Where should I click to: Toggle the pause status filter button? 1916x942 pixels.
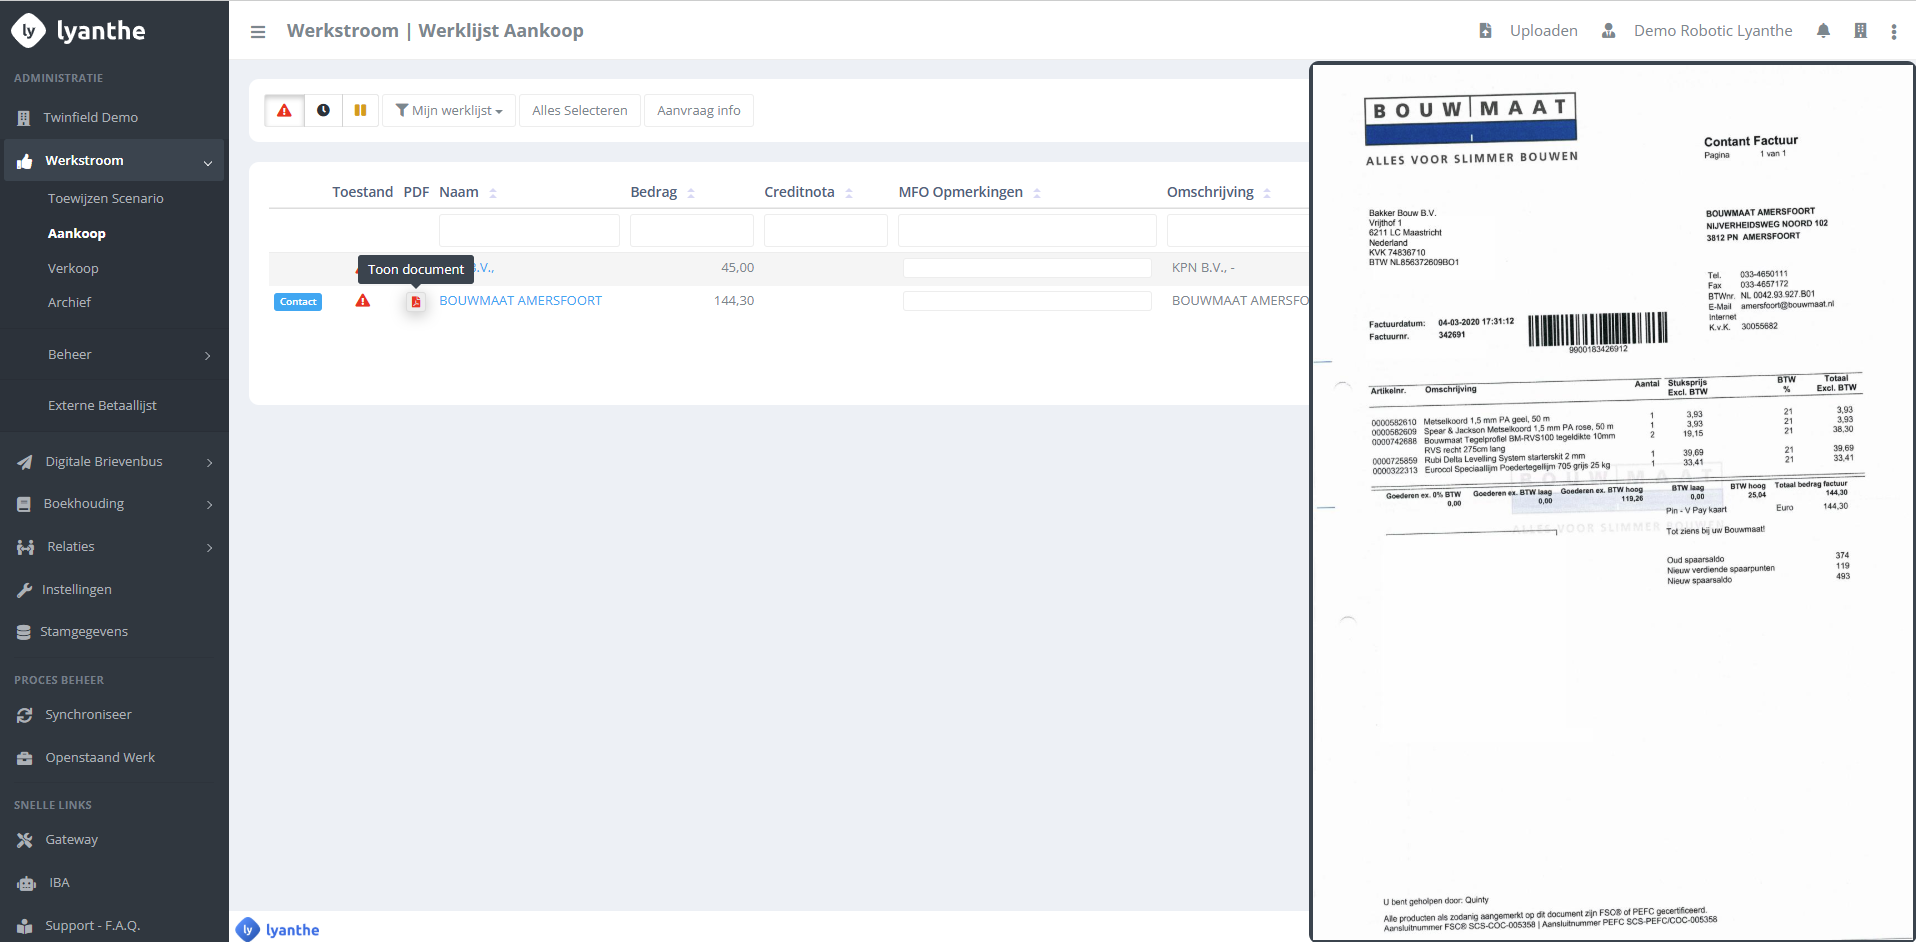[x=360, y=111]
